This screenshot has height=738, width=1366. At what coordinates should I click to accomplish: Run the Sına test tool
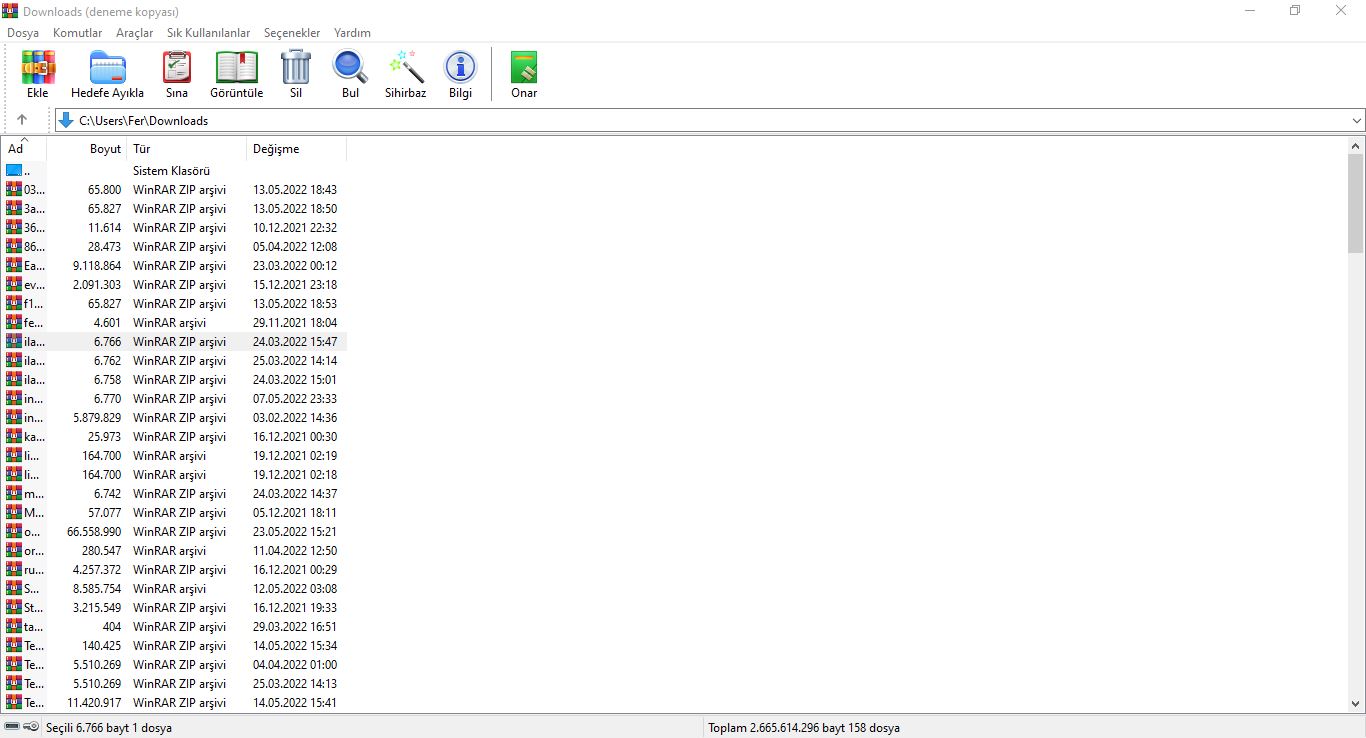point(177,67)
